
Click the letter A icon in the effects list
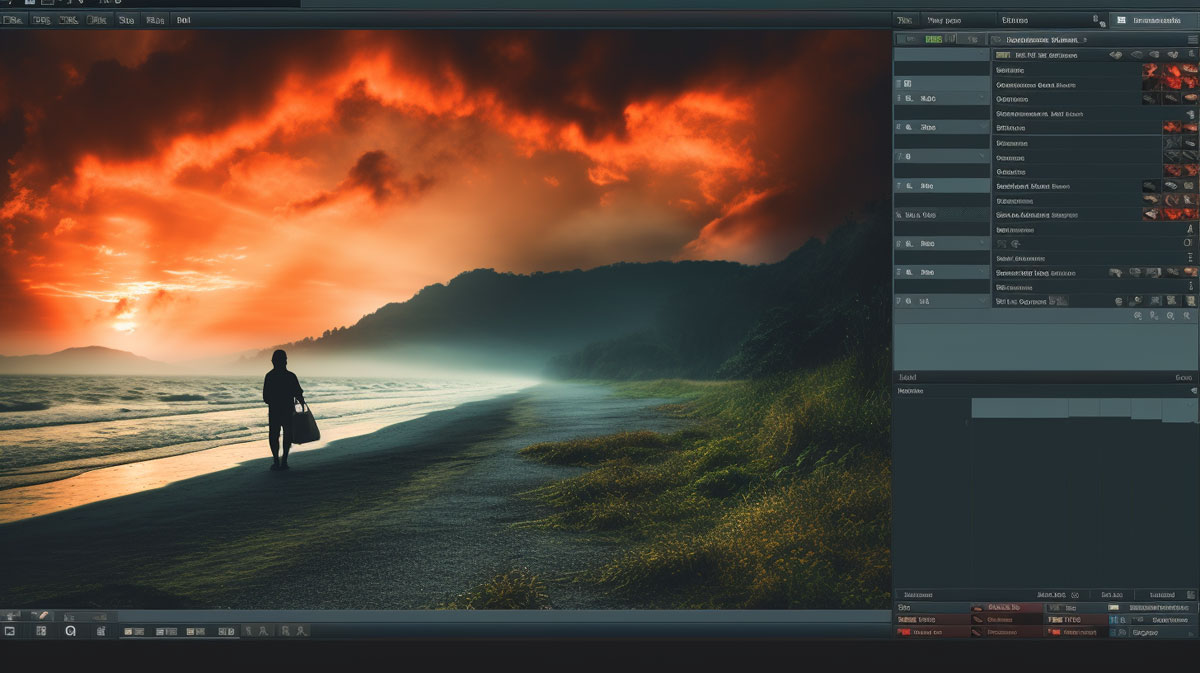[1189, 229]
